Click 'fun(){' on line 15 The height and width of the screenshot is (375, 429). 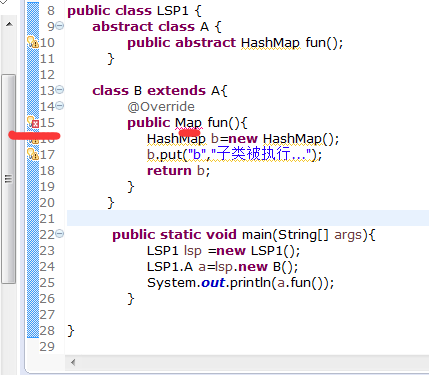(x=227, y=123)
